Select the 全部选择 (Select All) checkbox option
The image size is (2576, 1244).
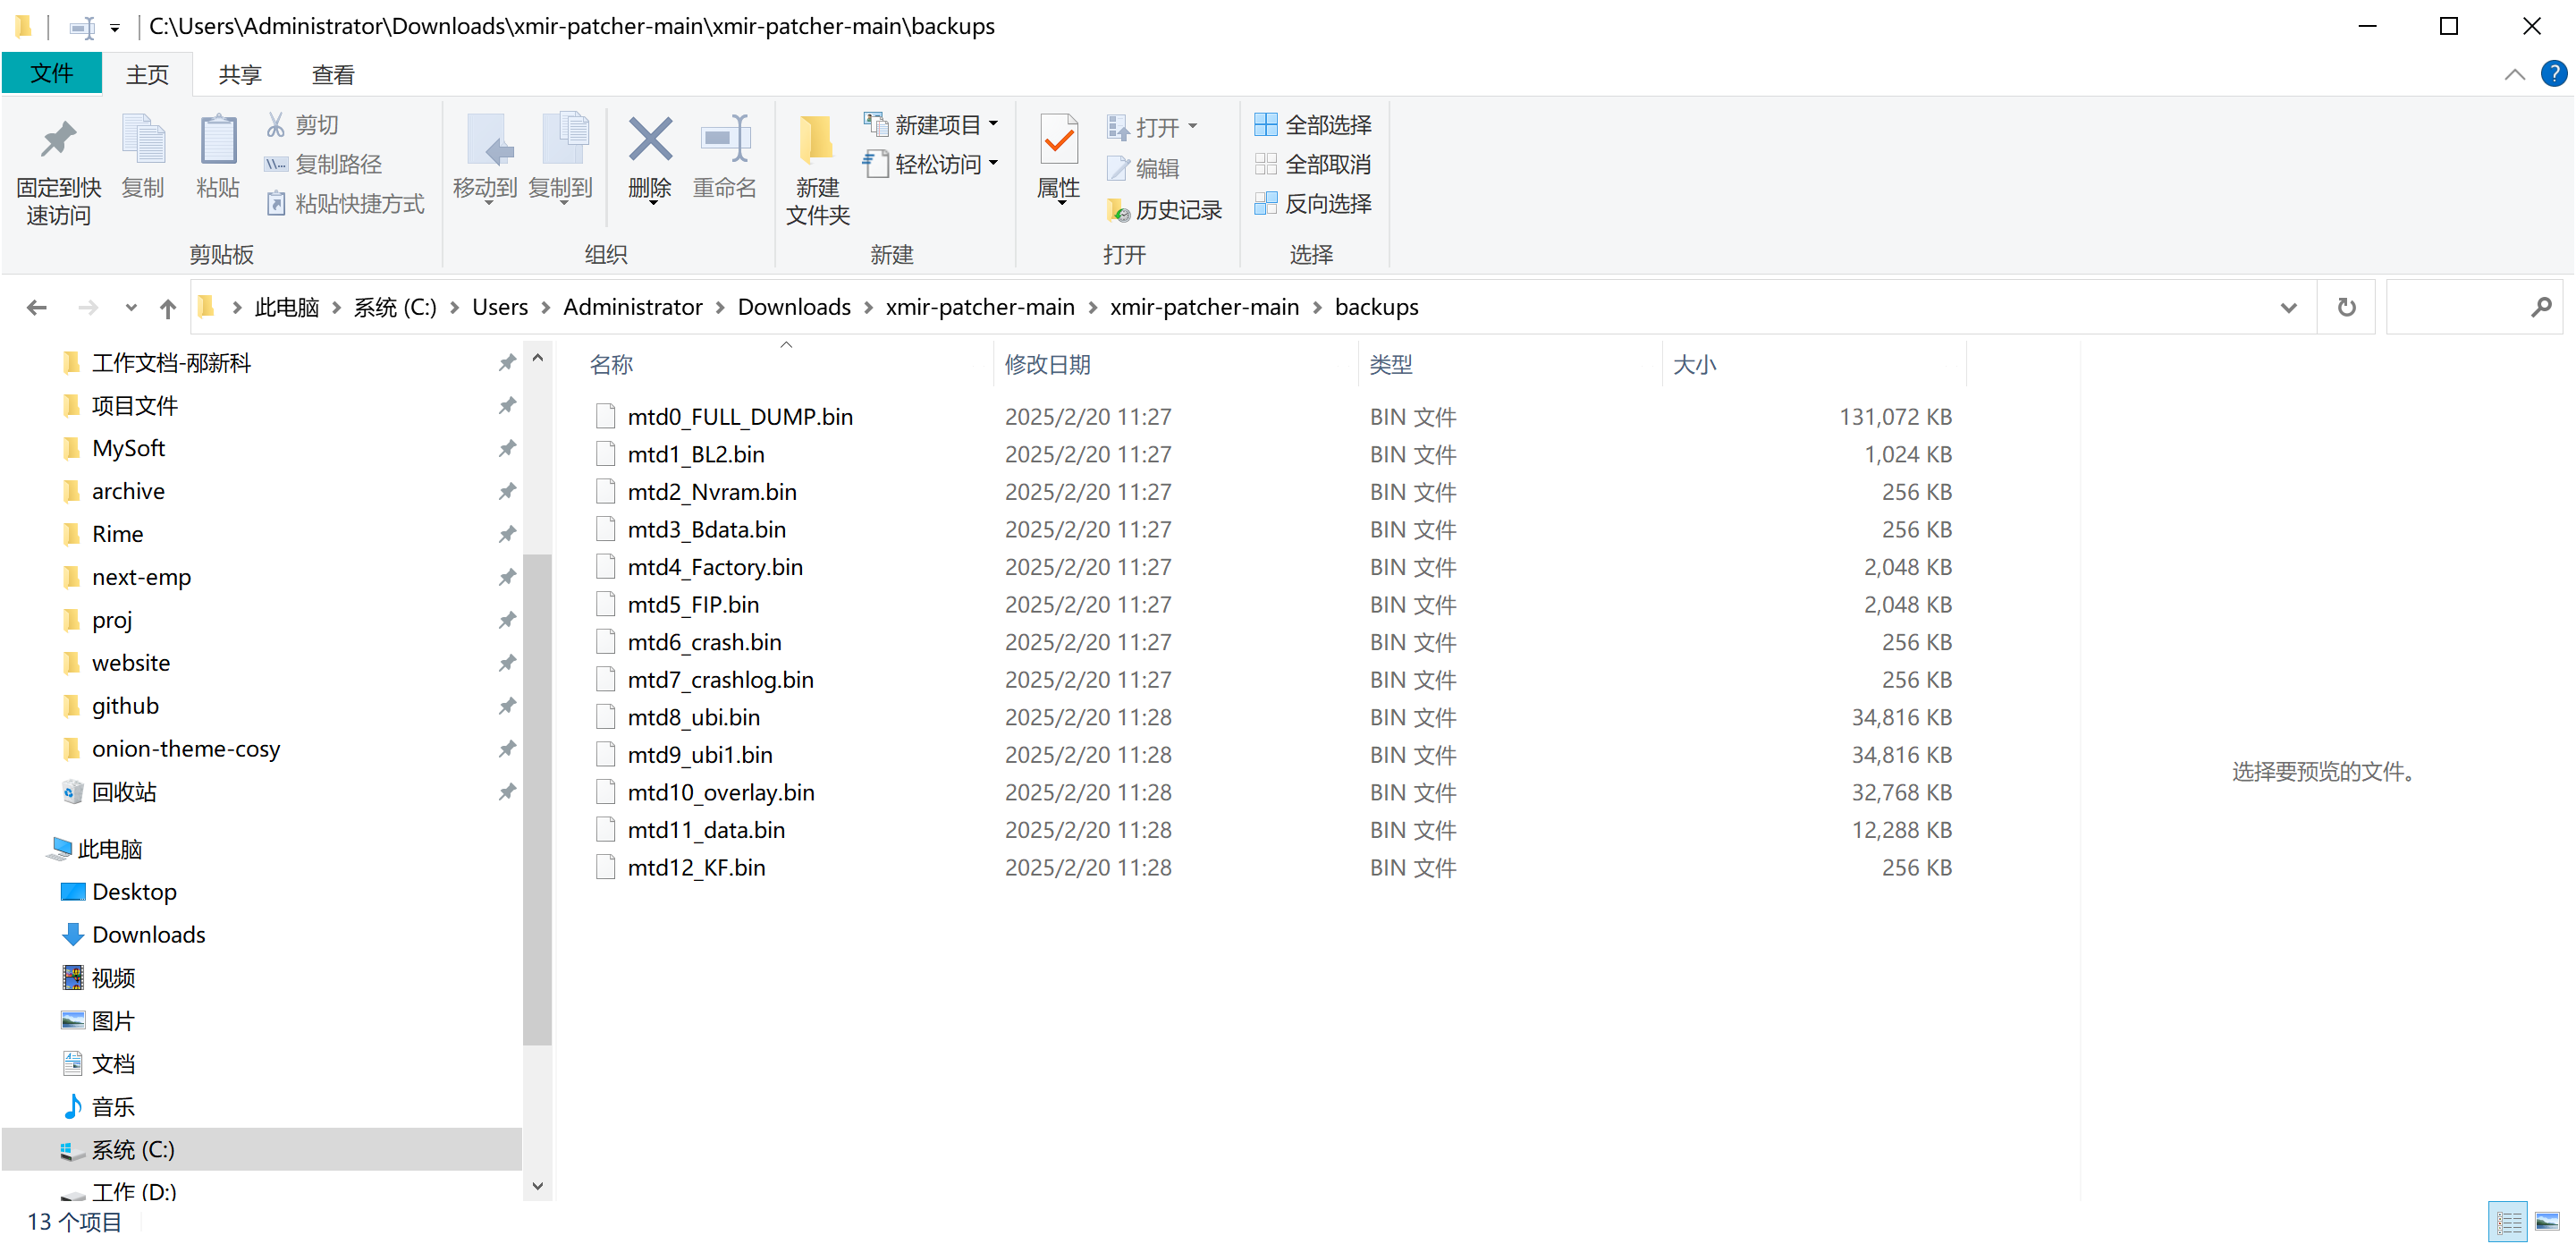[x=1316, y=122]
